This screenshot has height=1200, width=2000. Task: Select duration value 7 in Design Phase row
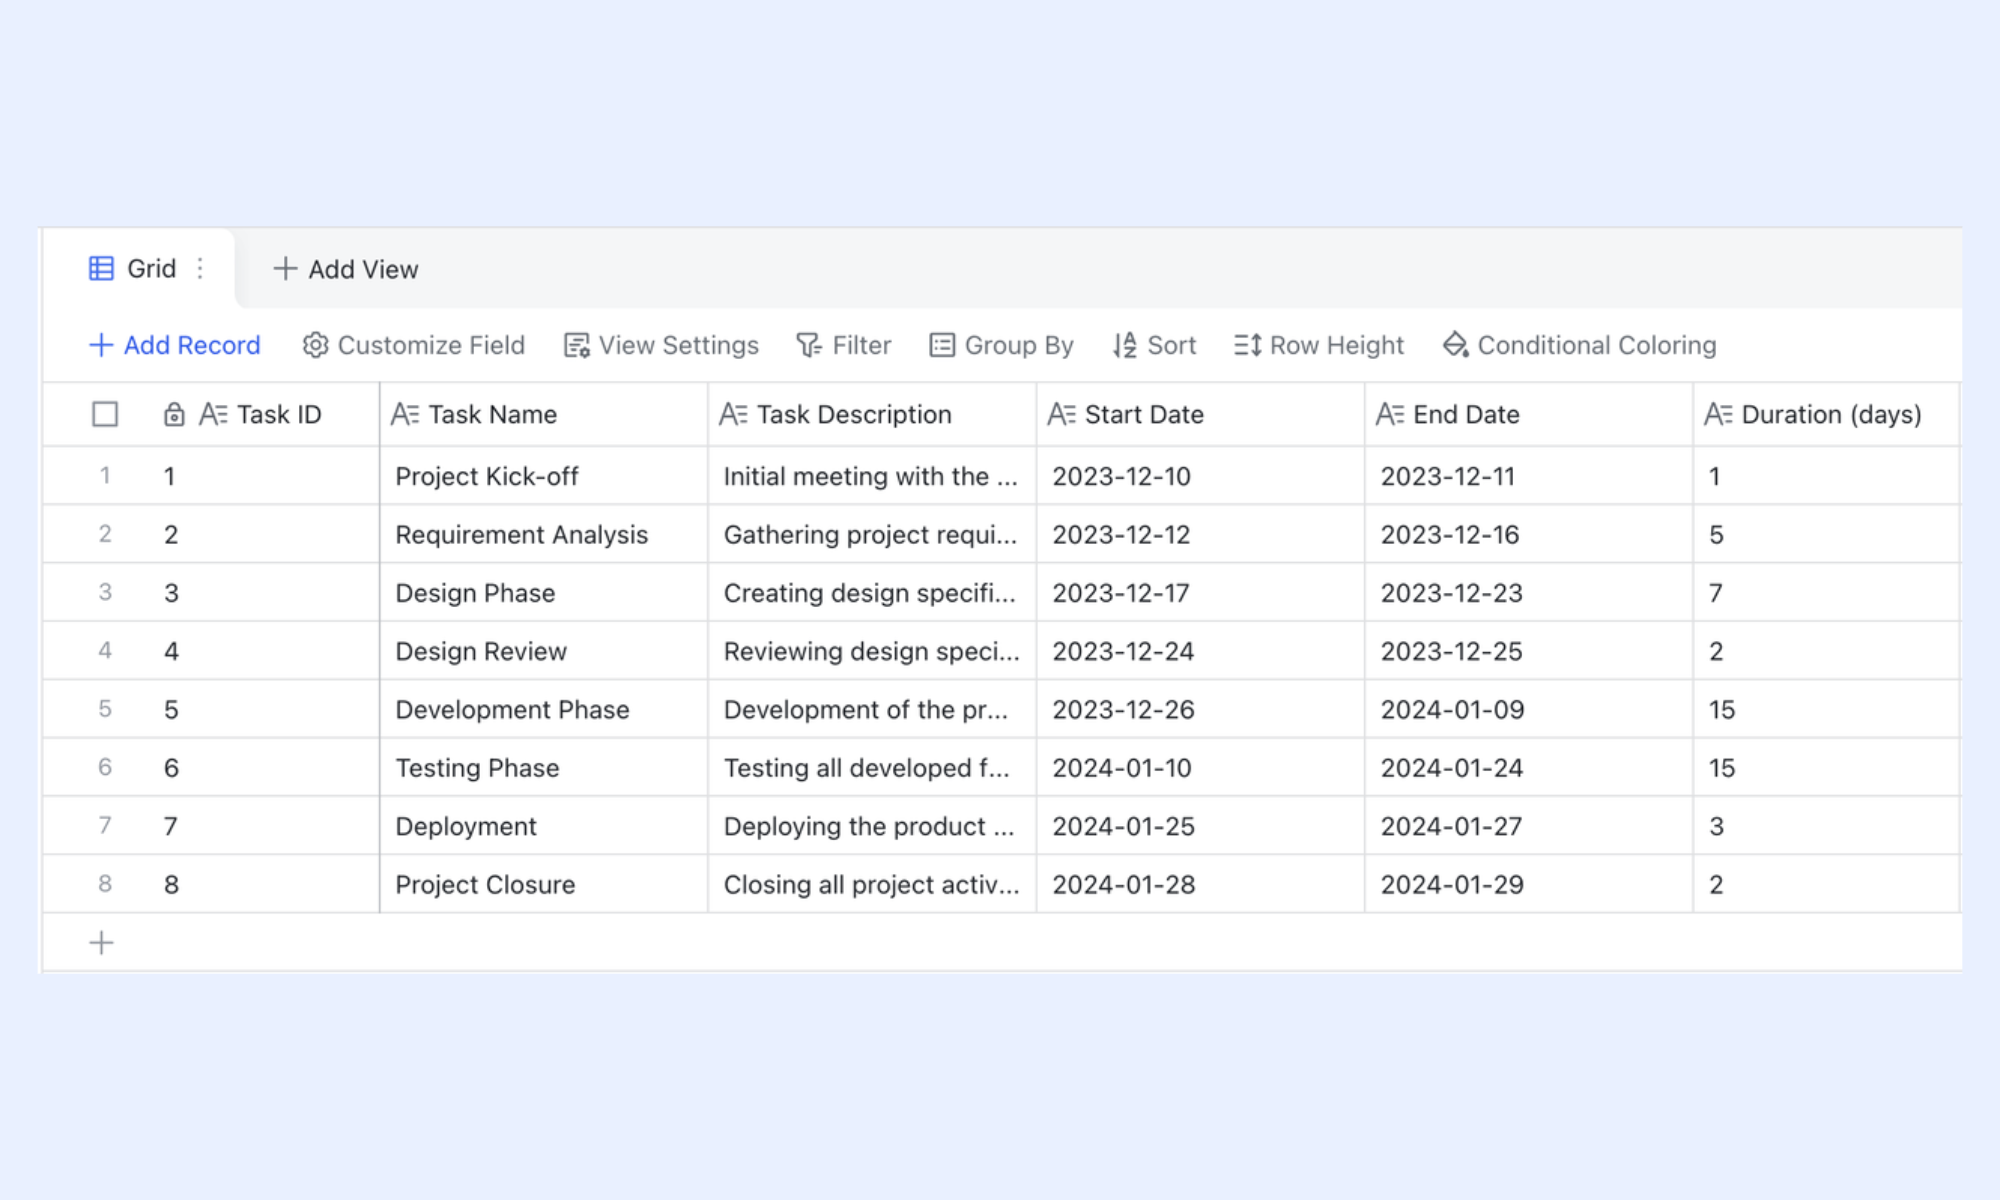click(x=1826, y=593)
